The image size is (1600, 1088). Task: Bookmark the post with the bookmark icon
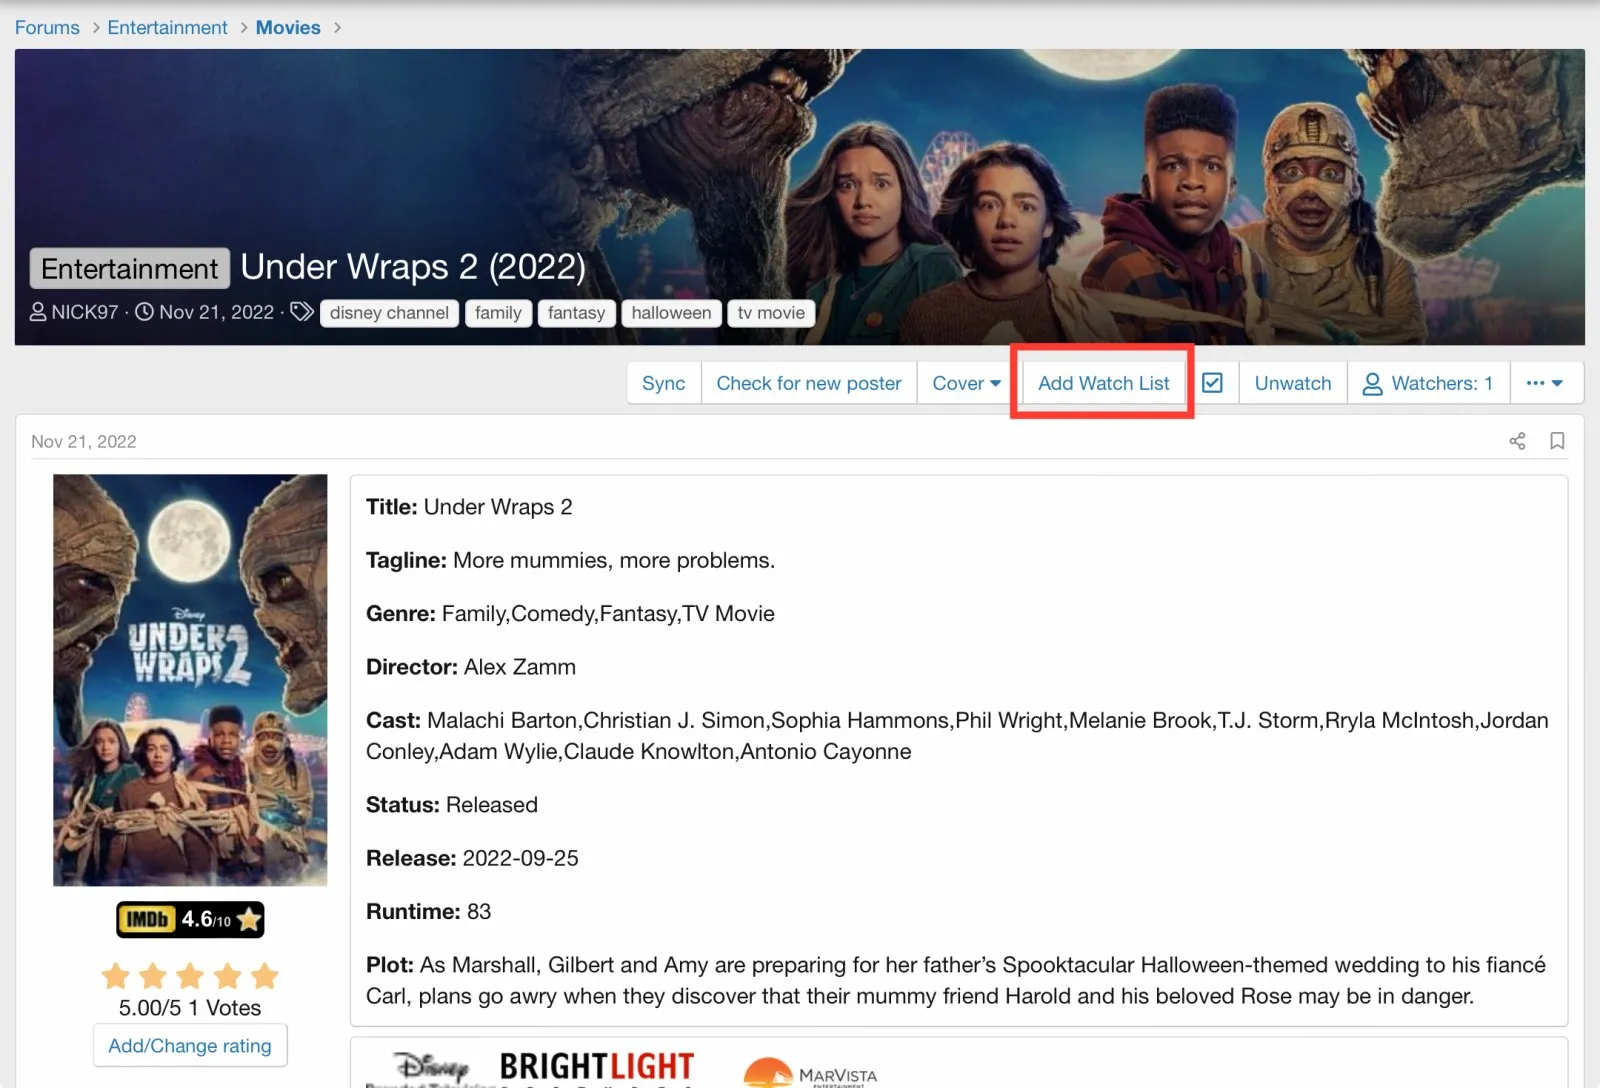(1557, 441)
